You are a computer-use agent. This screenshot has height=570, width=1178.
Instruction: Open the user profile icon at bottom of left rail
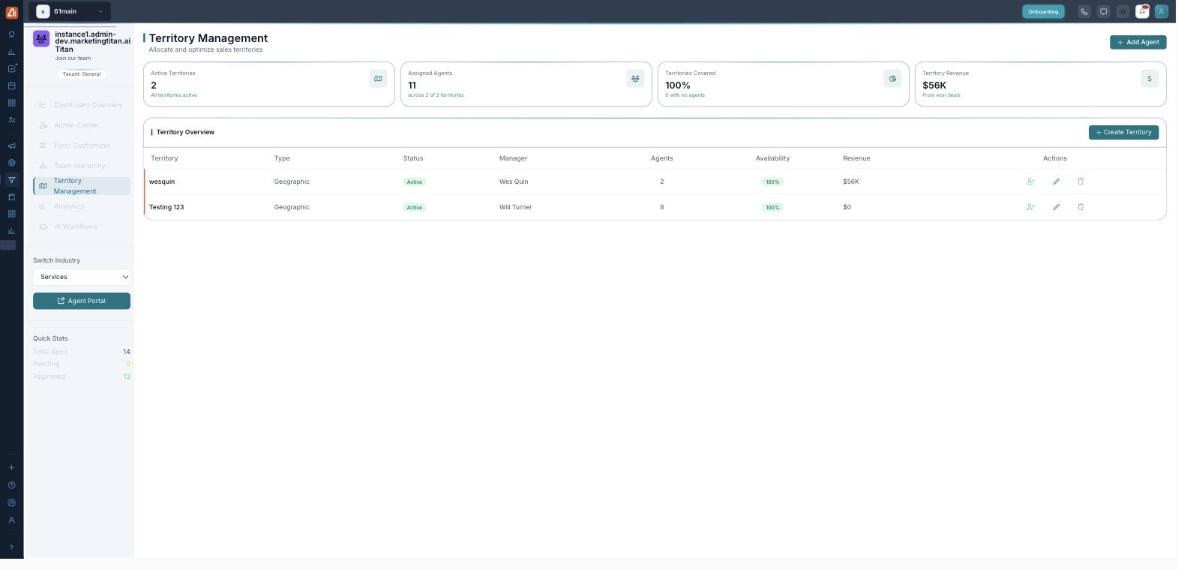(x=11, y=520)
